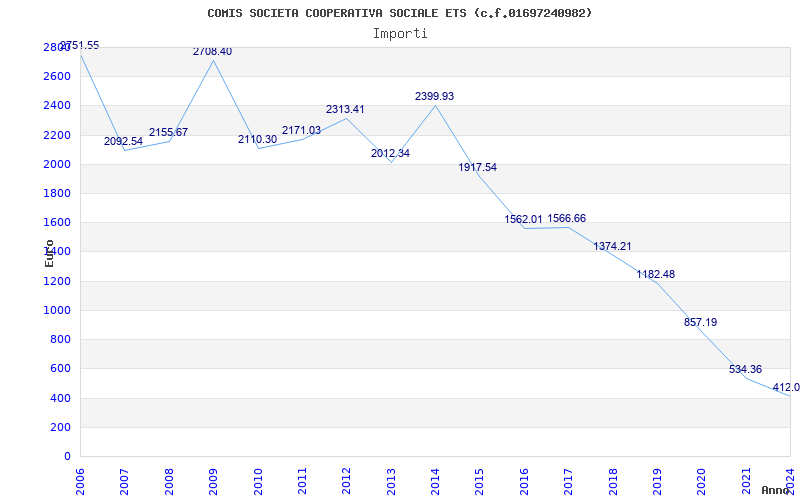Click the 2006 x-axis year label

click(x=80, y=482)
